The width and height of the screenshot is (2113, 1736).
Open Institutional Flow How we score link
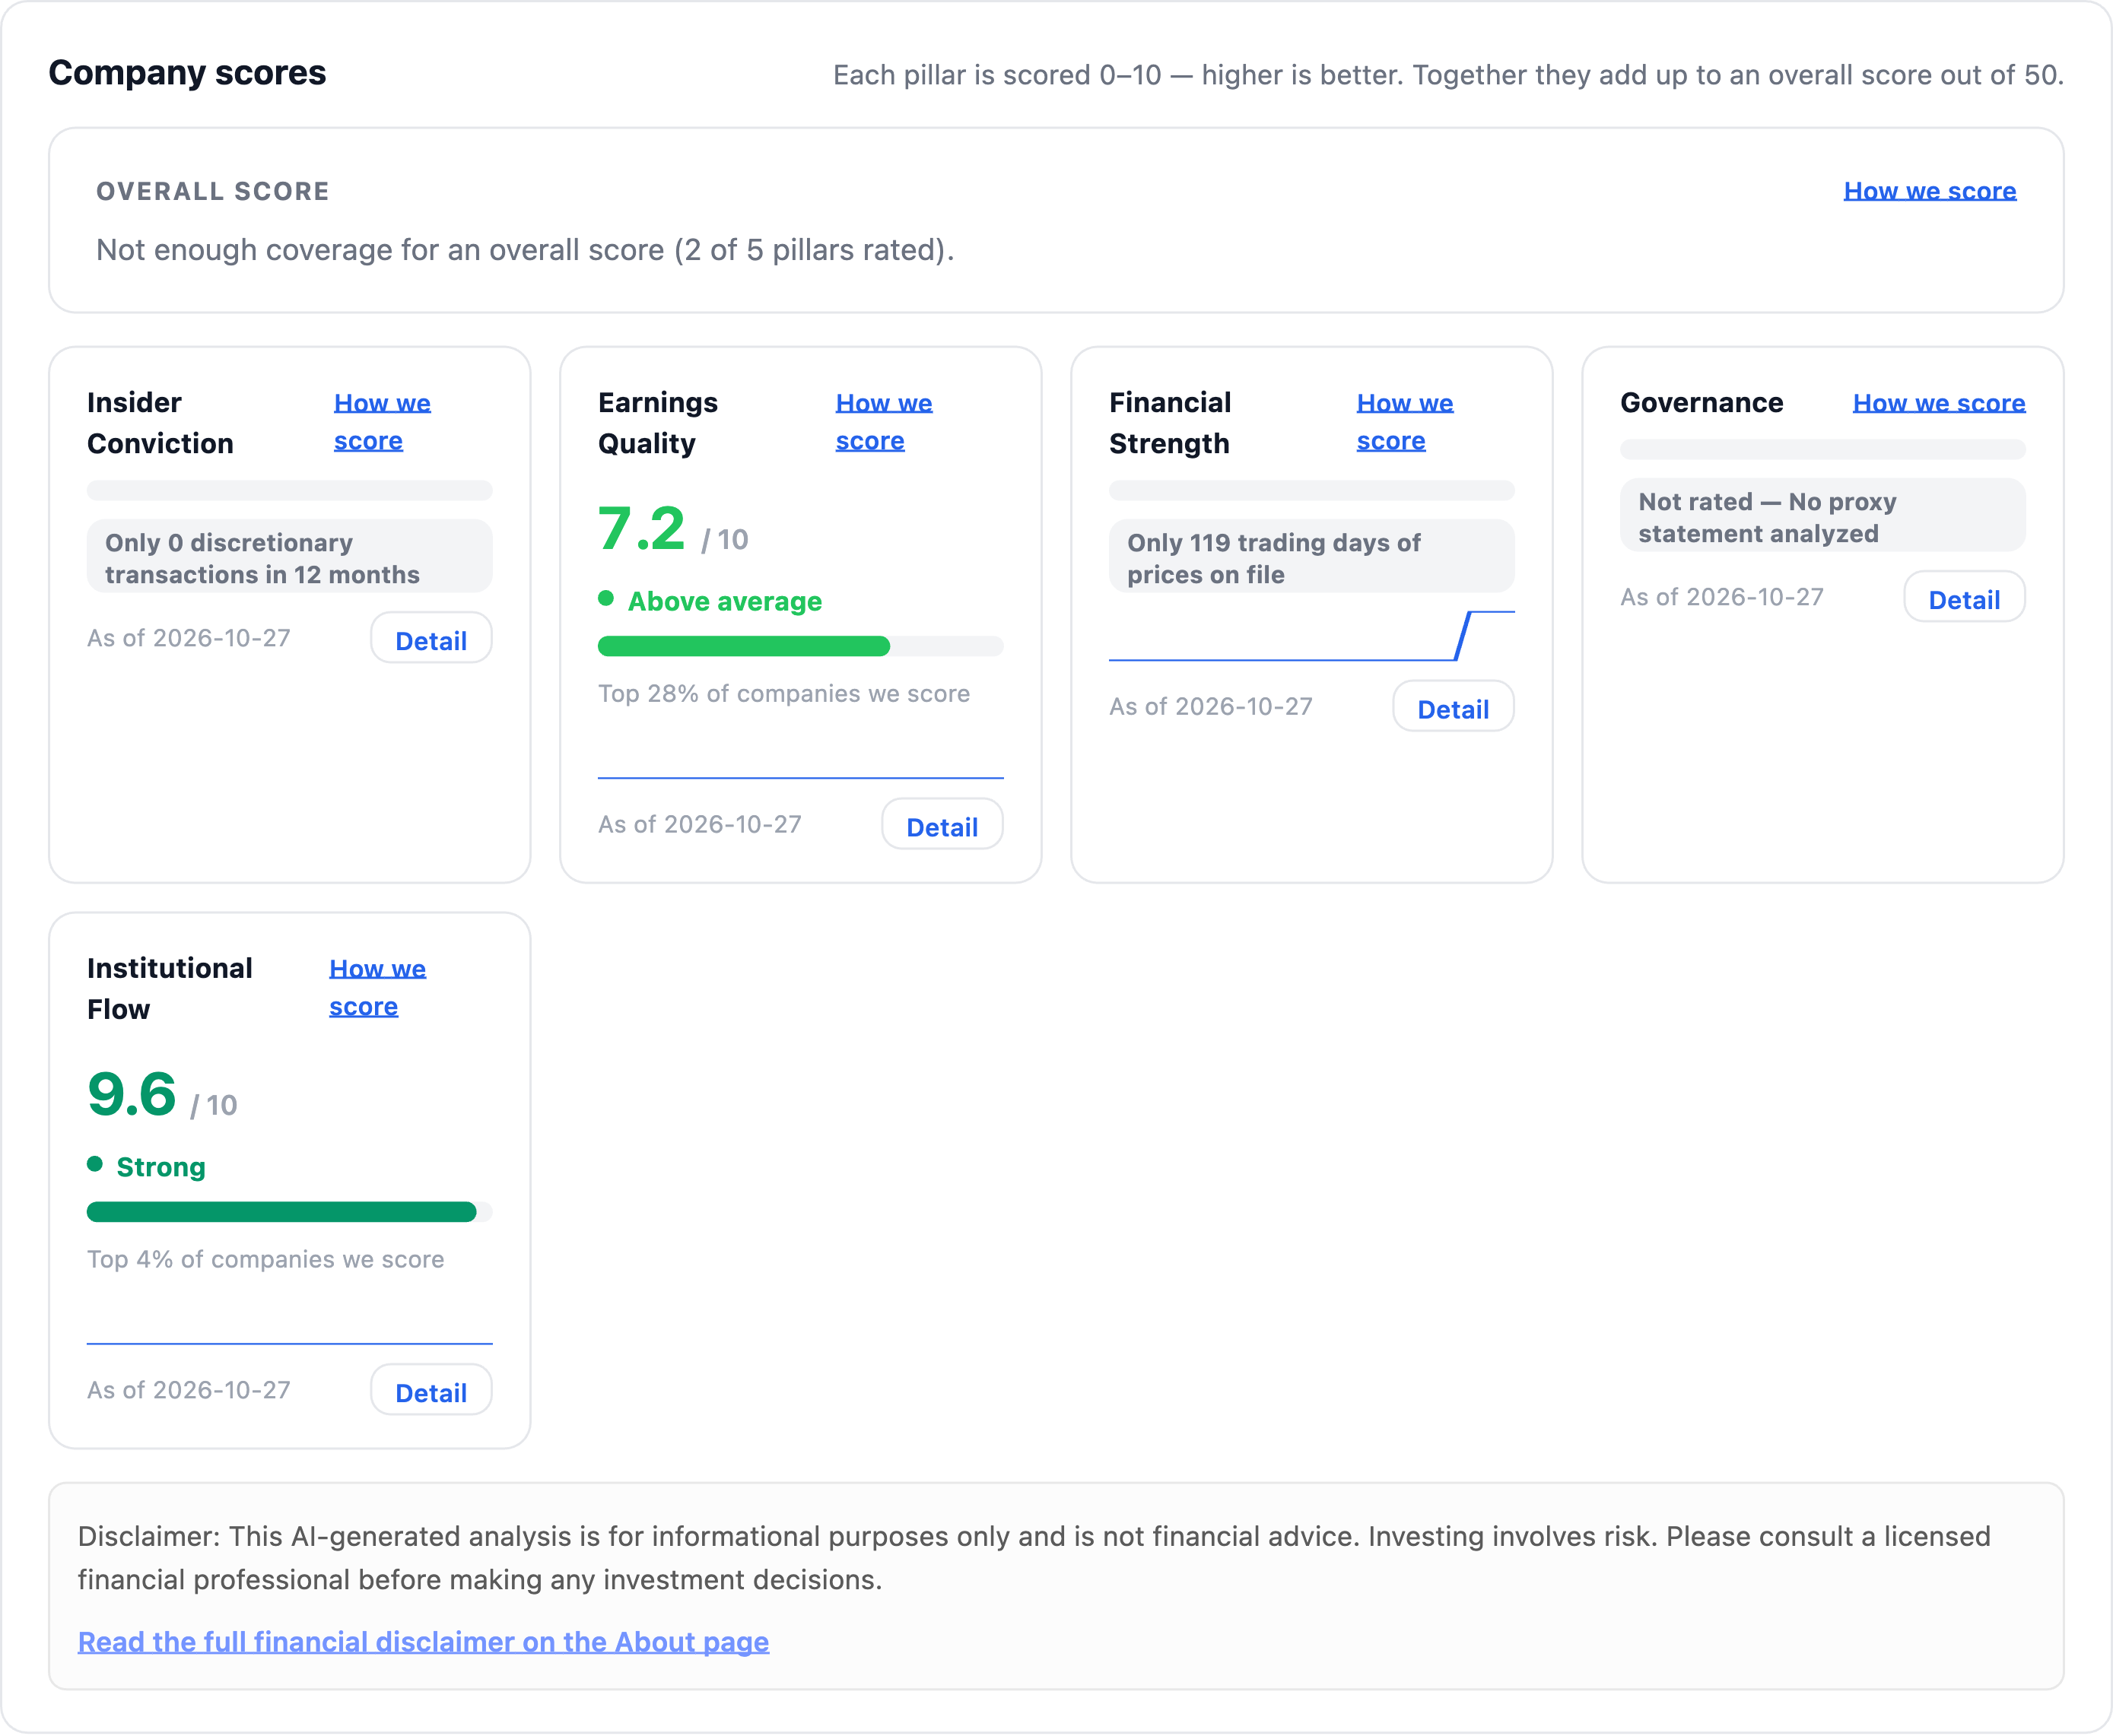pos(377,987)
